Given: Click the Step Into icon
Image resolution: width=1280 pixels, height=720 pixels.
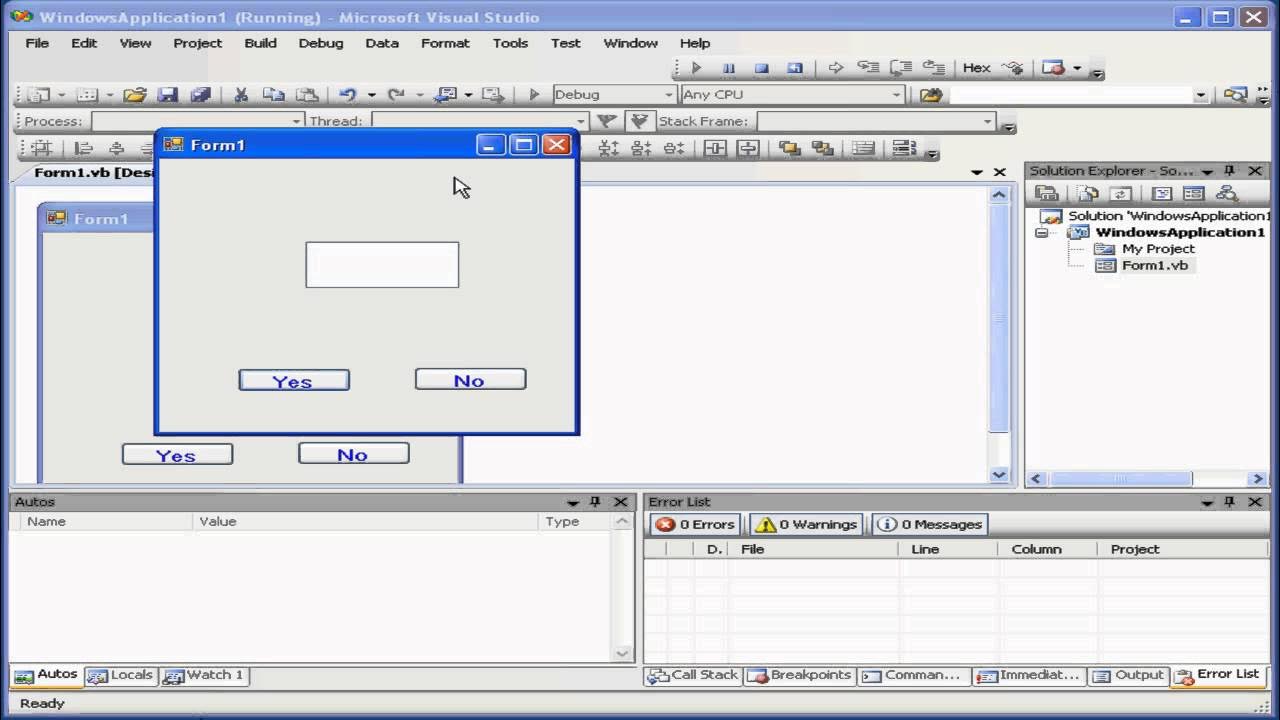Looking at the screenshot, I should (868, 68).
